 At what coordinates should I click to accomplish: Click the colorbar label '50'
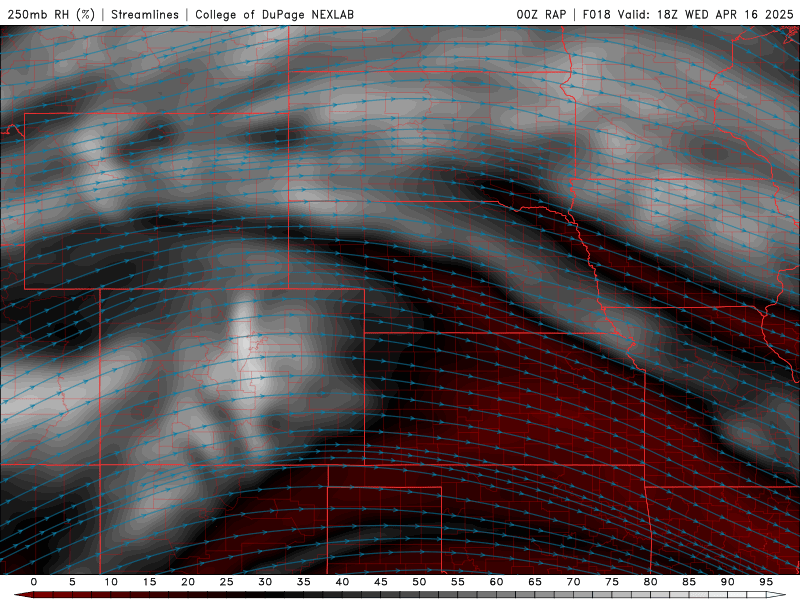click(419, 582)
